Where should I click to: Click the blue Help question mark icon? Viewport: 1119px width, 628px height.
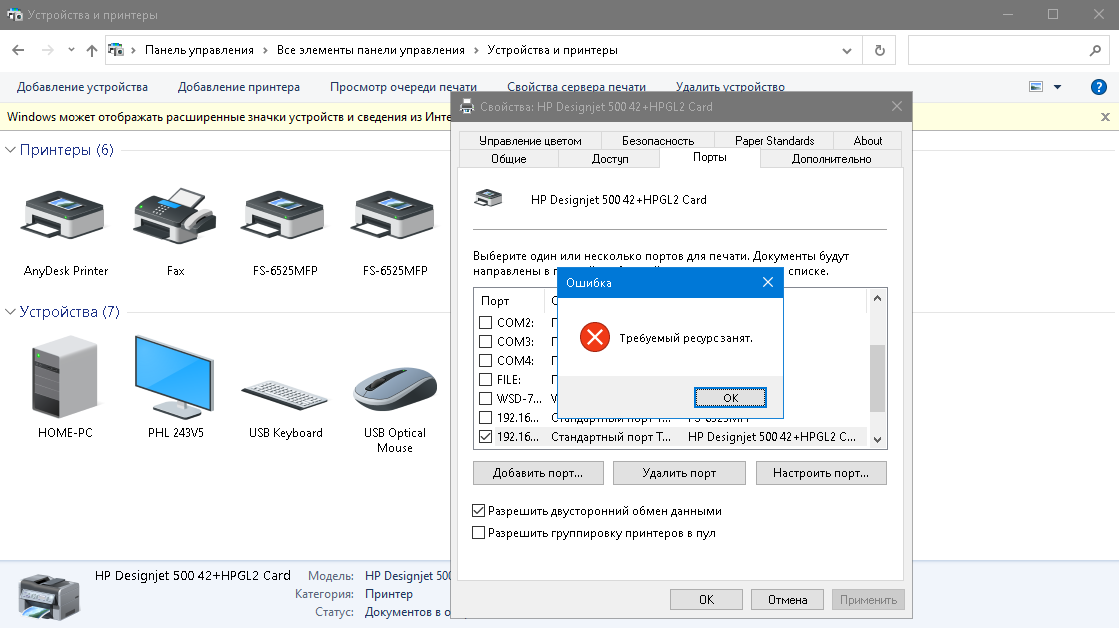(1100, 86)
